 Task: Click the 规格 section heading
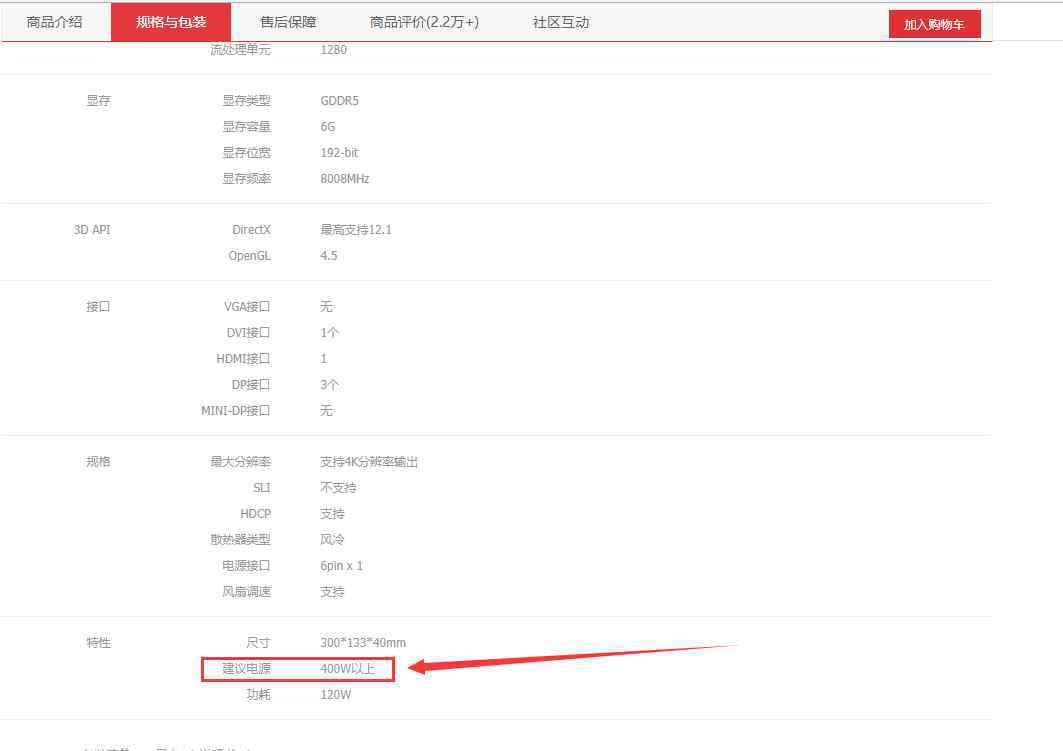tap(98, 462)
